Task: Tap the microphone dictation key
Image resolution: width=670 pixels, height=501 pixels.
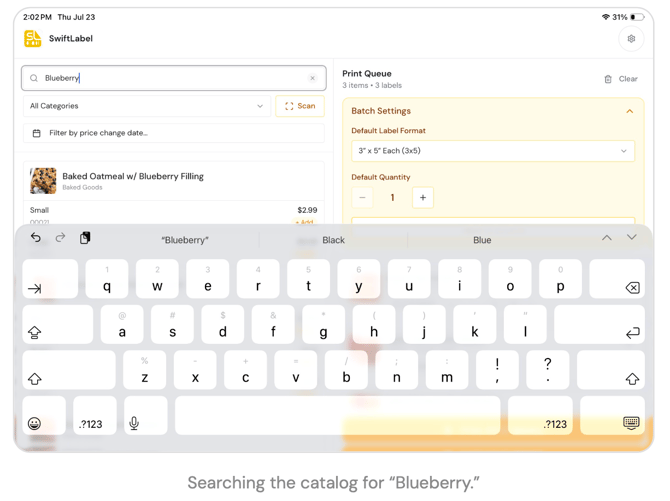Action: tap(145, 416)
